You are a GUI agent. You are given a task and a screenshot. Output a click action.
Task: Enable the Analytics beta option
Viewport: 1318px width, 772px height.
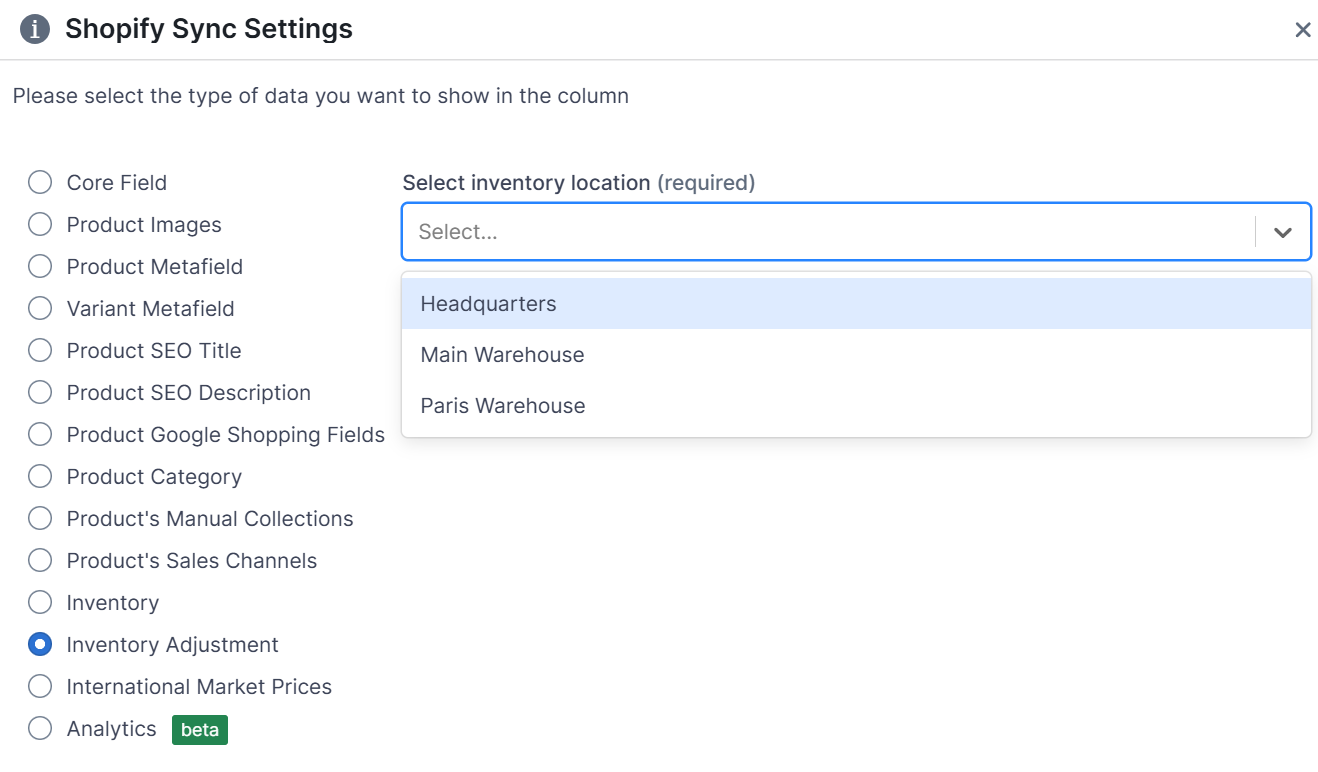click(40, 728)
